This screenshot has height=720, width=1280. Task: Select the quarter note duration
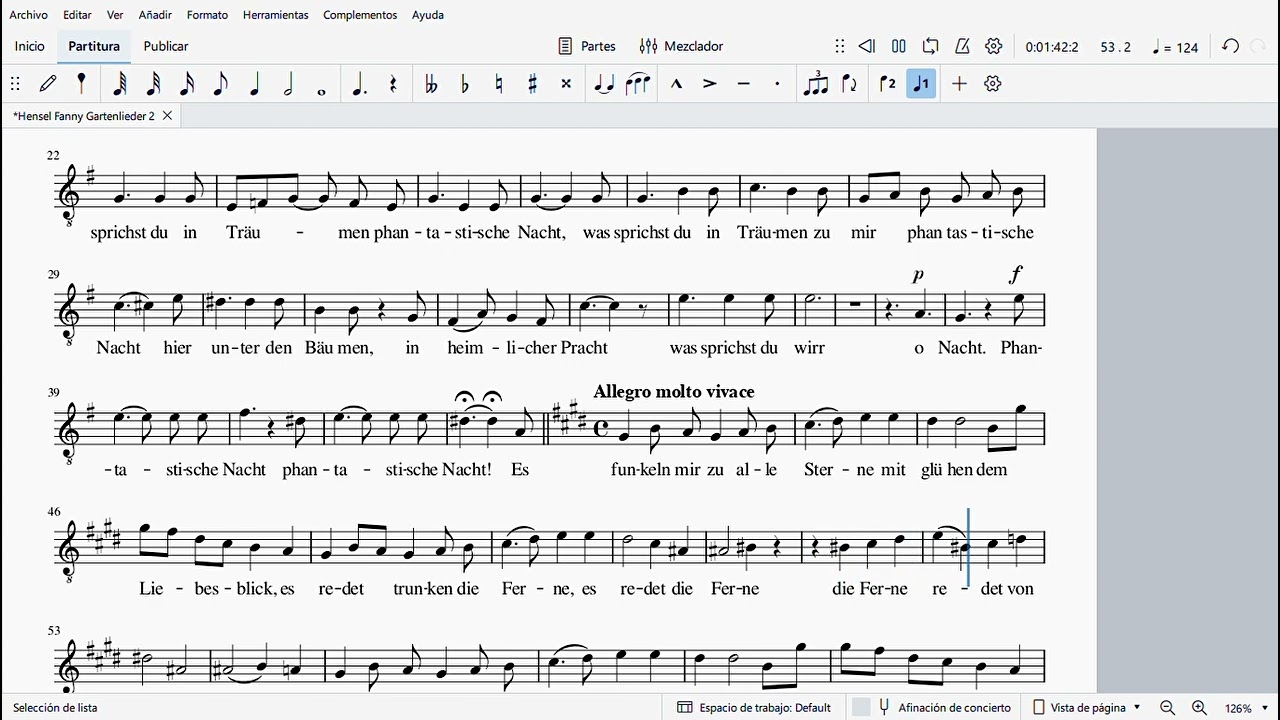254,84
